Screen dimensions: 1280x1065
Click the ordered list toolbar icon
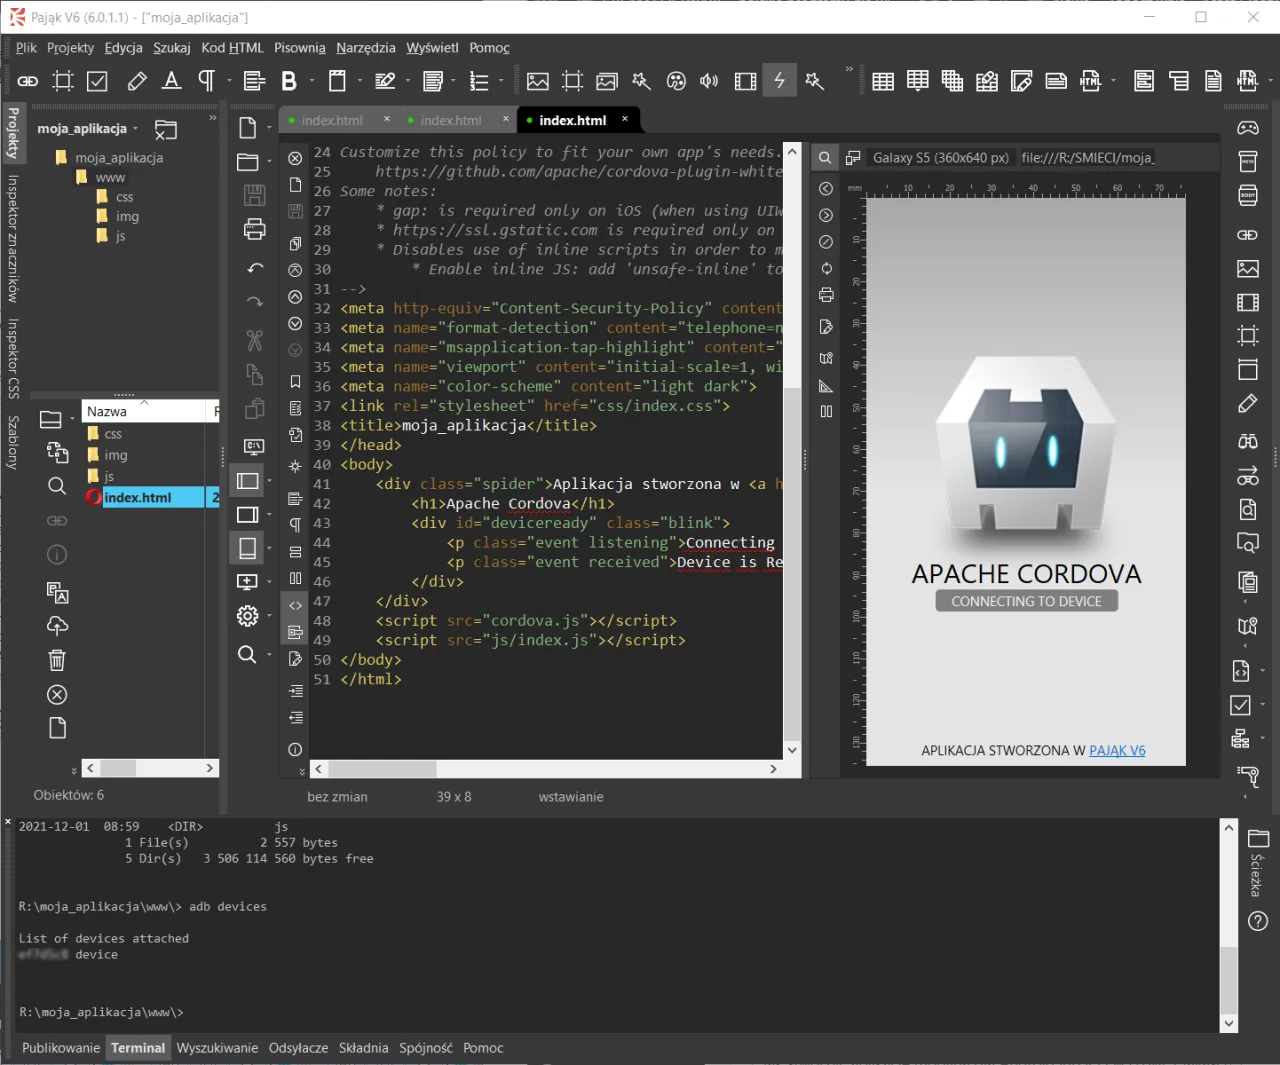(x=480, y=81)
